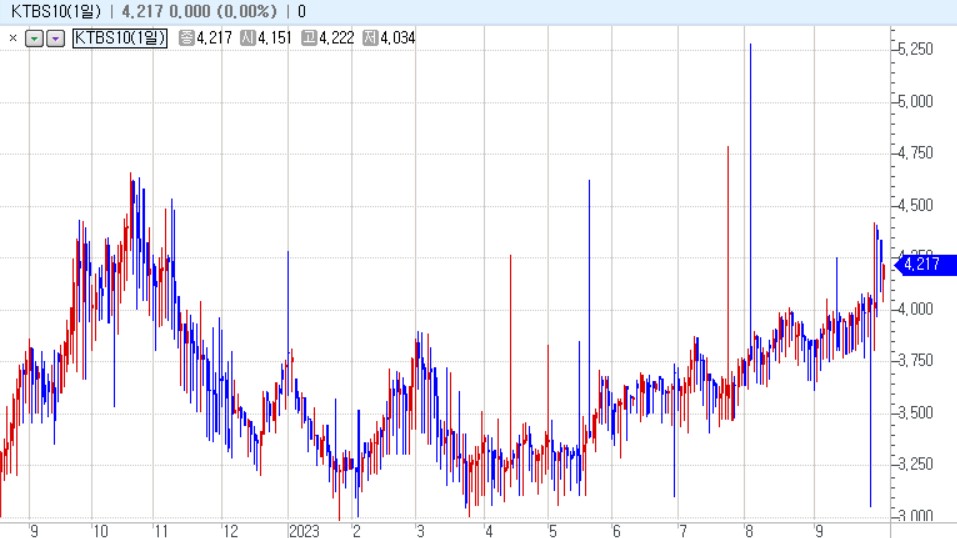The image size is (957, 538).
Task: Click the 종 closing price badge
Action: click(x=187, y=38)
